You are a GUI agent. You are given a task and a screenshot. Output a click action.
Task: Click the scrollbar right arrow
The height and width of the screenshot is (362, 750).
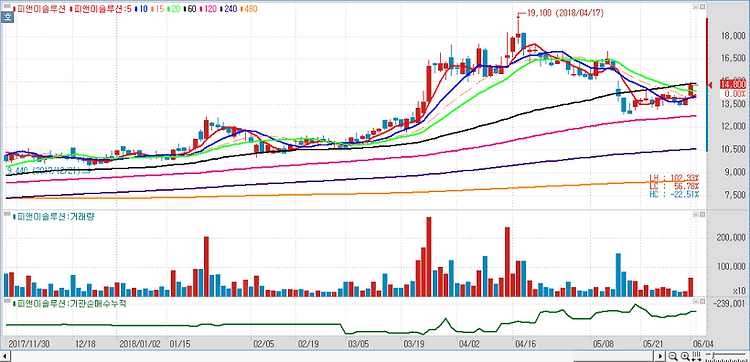(x=660, y=356)
